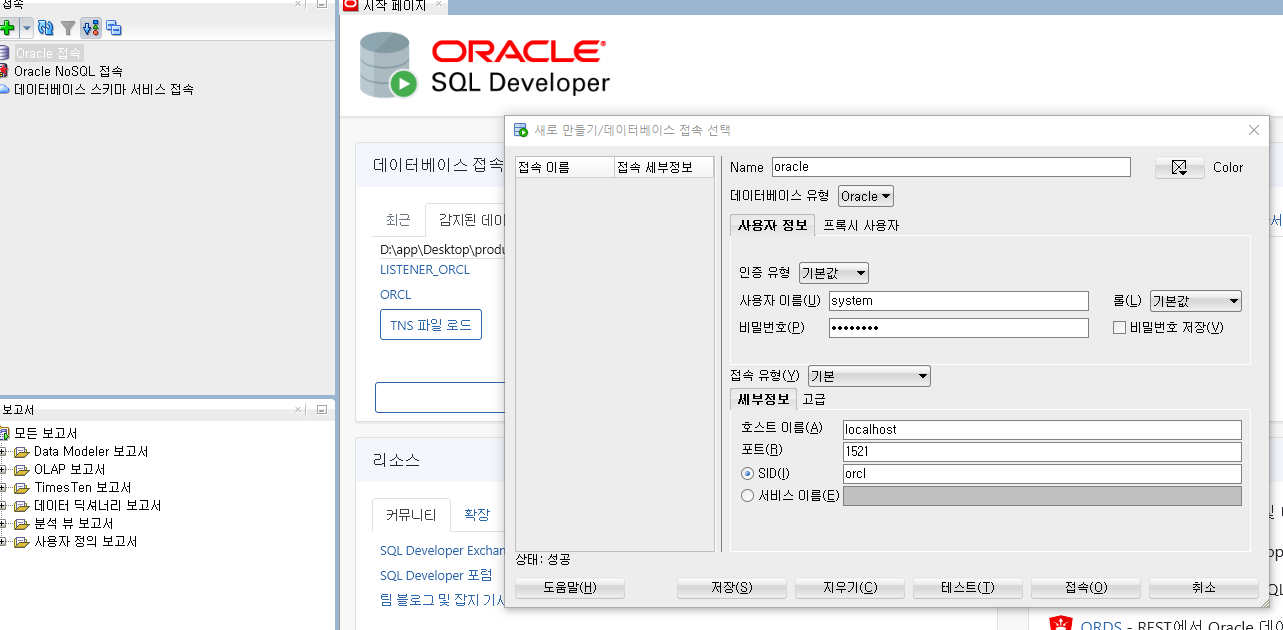Open the 인증 유형 dropdown
Screen dimensions: 1283x630
[834, 273]
